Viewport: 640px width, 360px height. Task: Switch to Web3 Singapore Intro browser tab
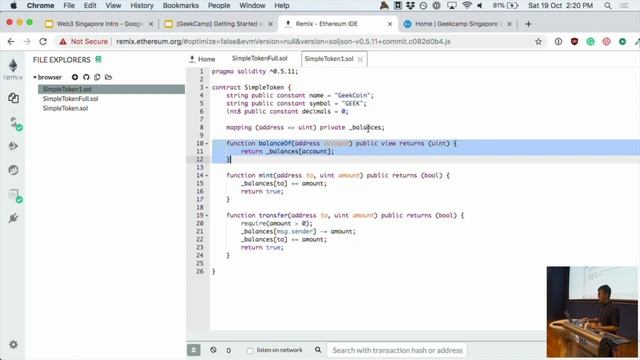click(99, 24)
